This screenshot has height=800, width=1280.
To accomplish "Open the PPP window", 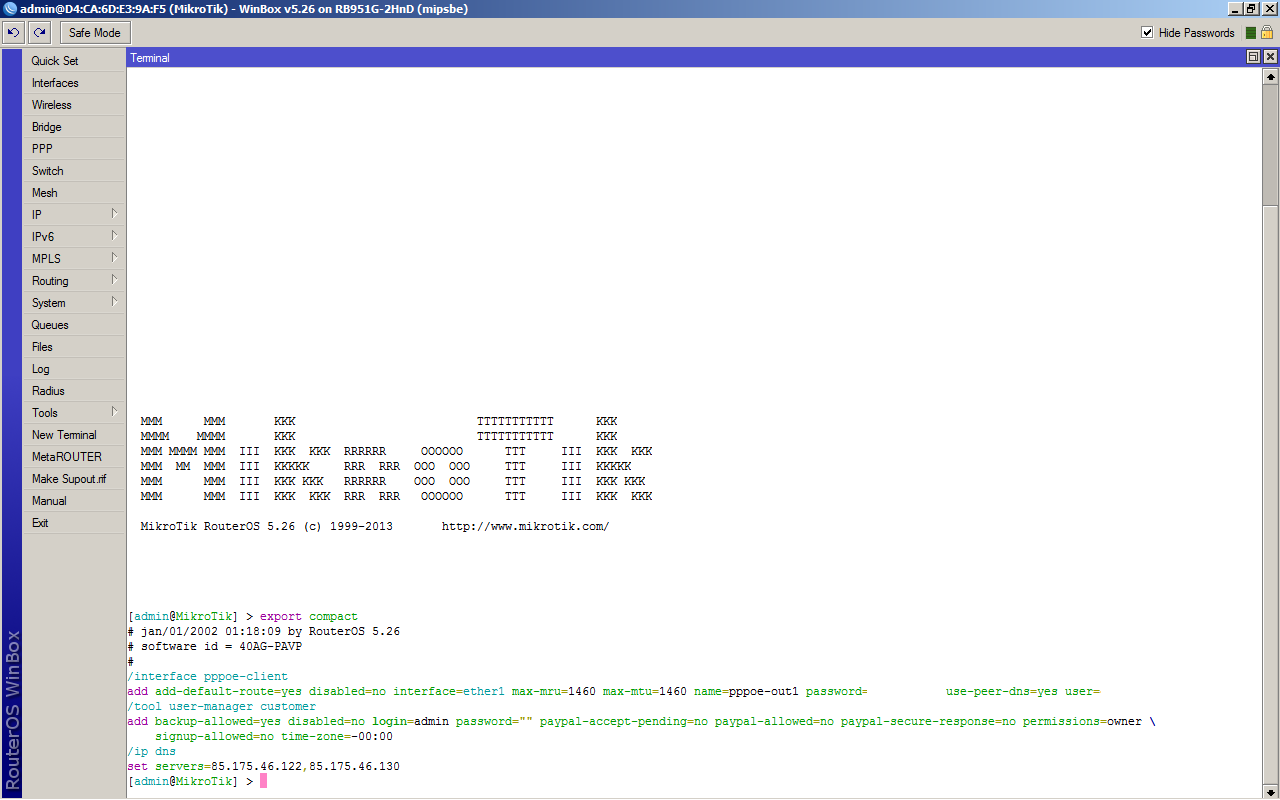I will tap(74, 149).
